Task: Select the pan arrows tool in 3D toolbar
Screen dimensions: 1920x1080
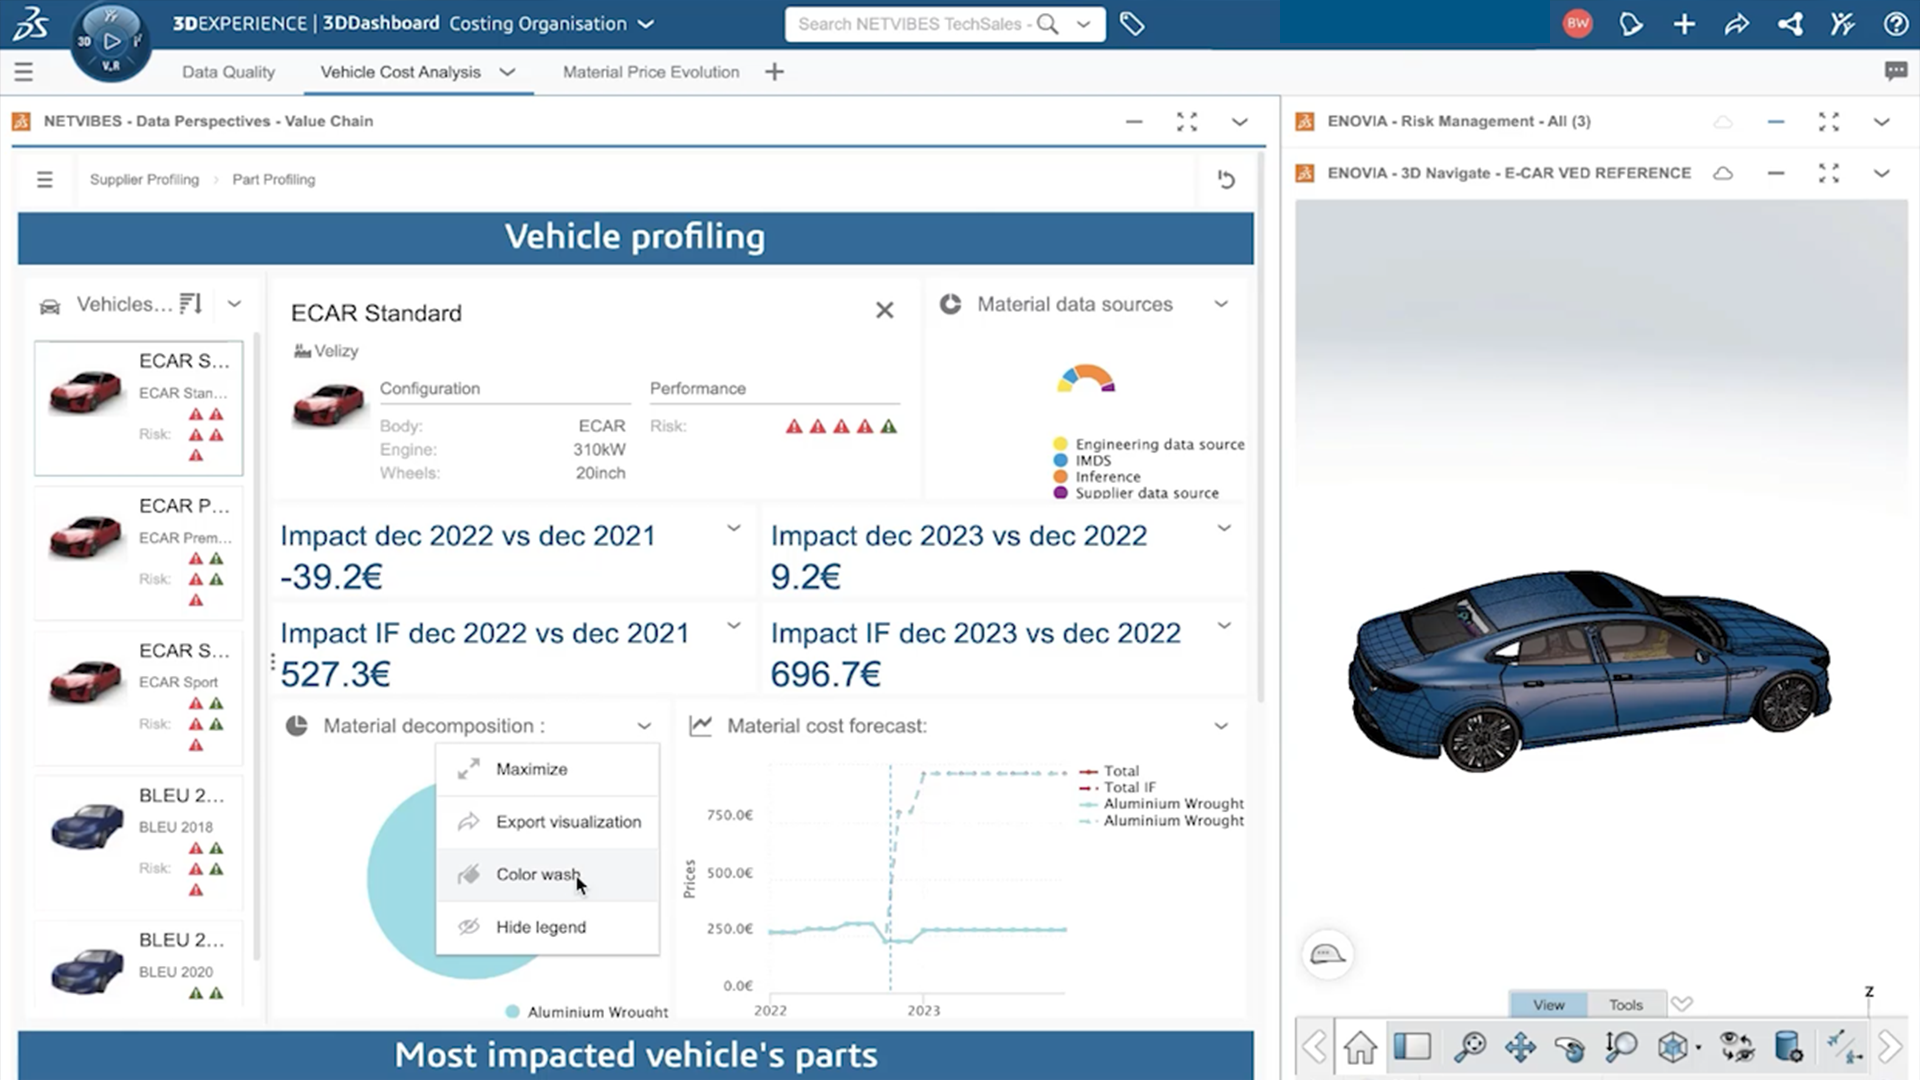Action: [1520, 1047]
